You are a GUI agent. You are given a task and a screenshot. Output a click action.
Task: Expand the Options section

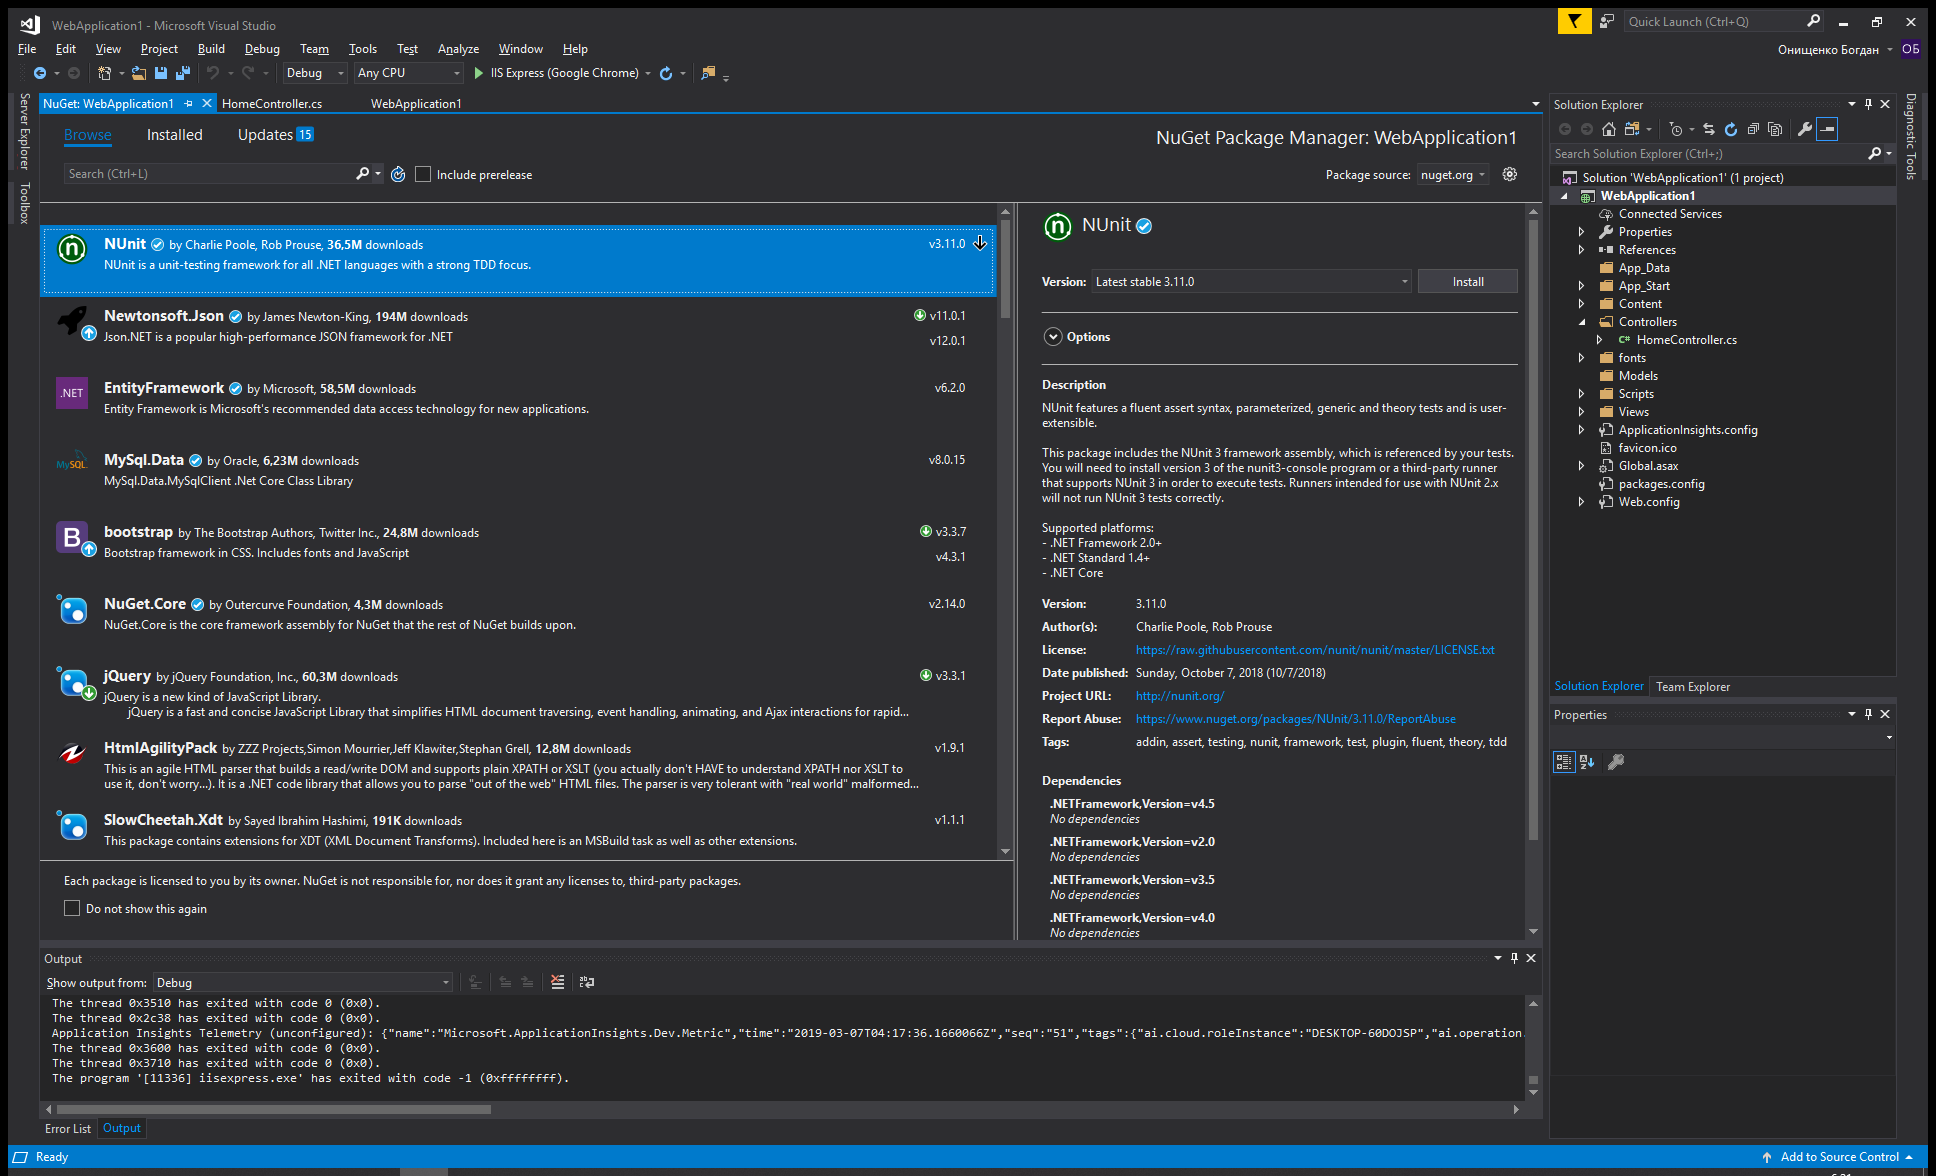coord(1053,337)
